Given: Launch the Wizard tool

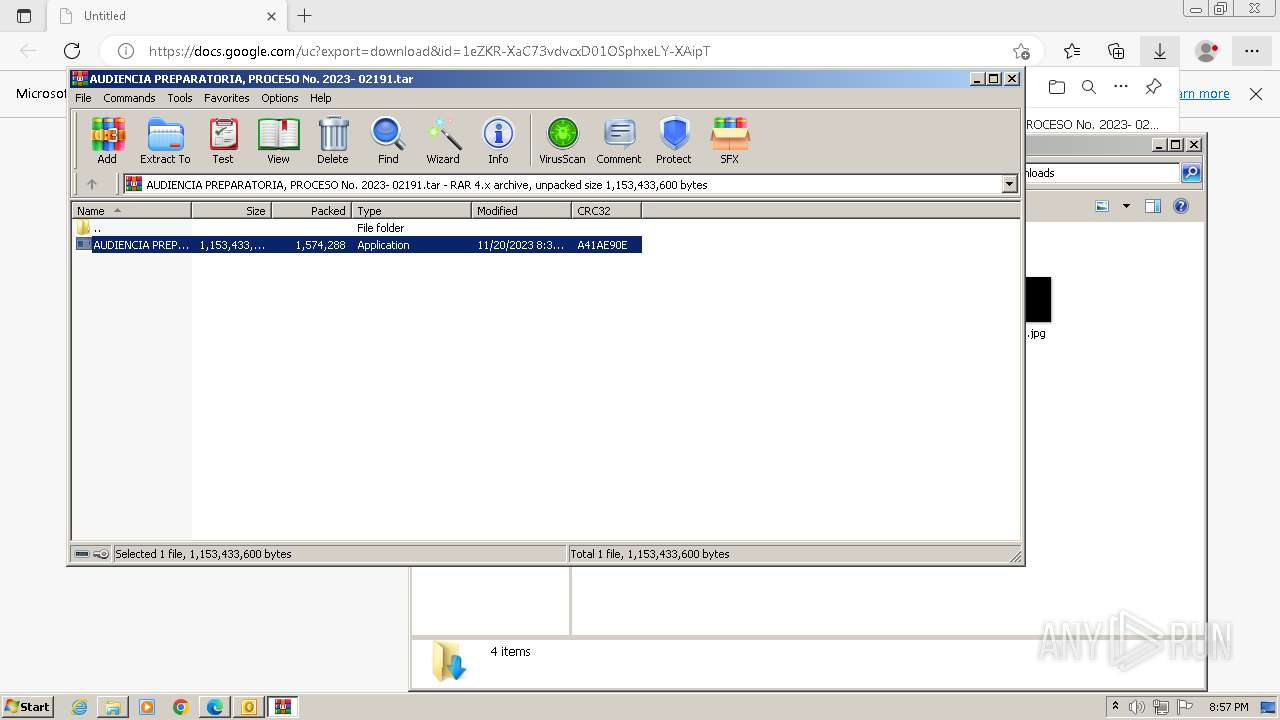Looking at the screenshot, I should coord(443,141).
